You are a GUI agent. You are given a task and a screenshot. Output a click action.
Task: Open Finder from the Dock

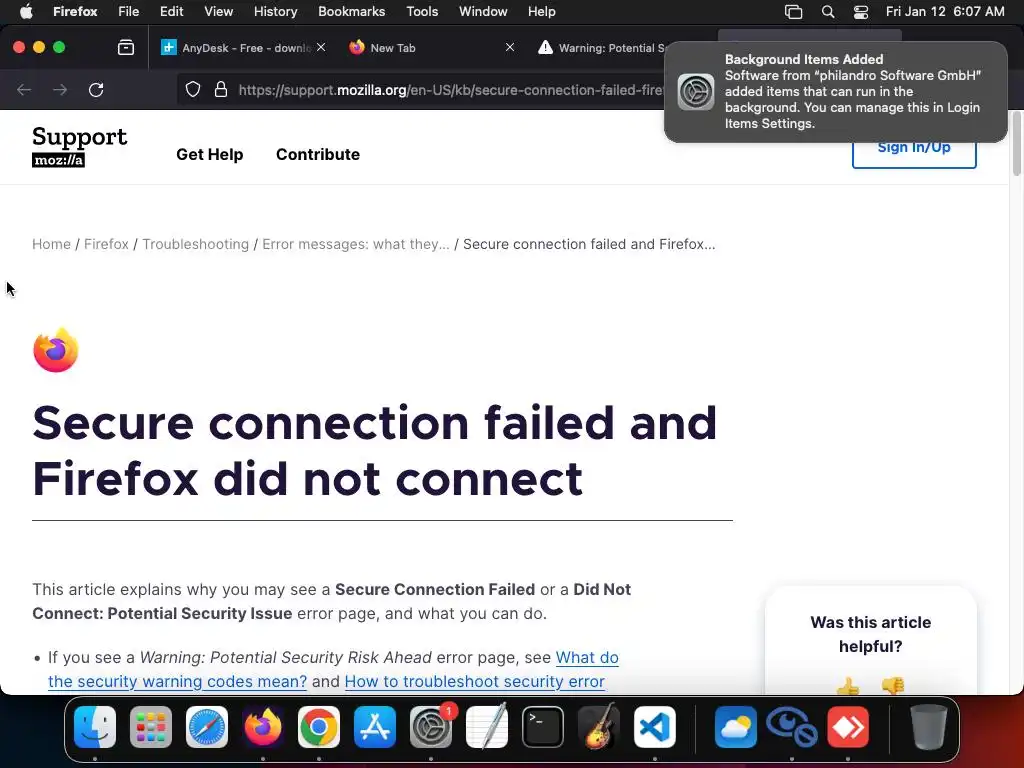pyautogui.click(x=95, y=727)
